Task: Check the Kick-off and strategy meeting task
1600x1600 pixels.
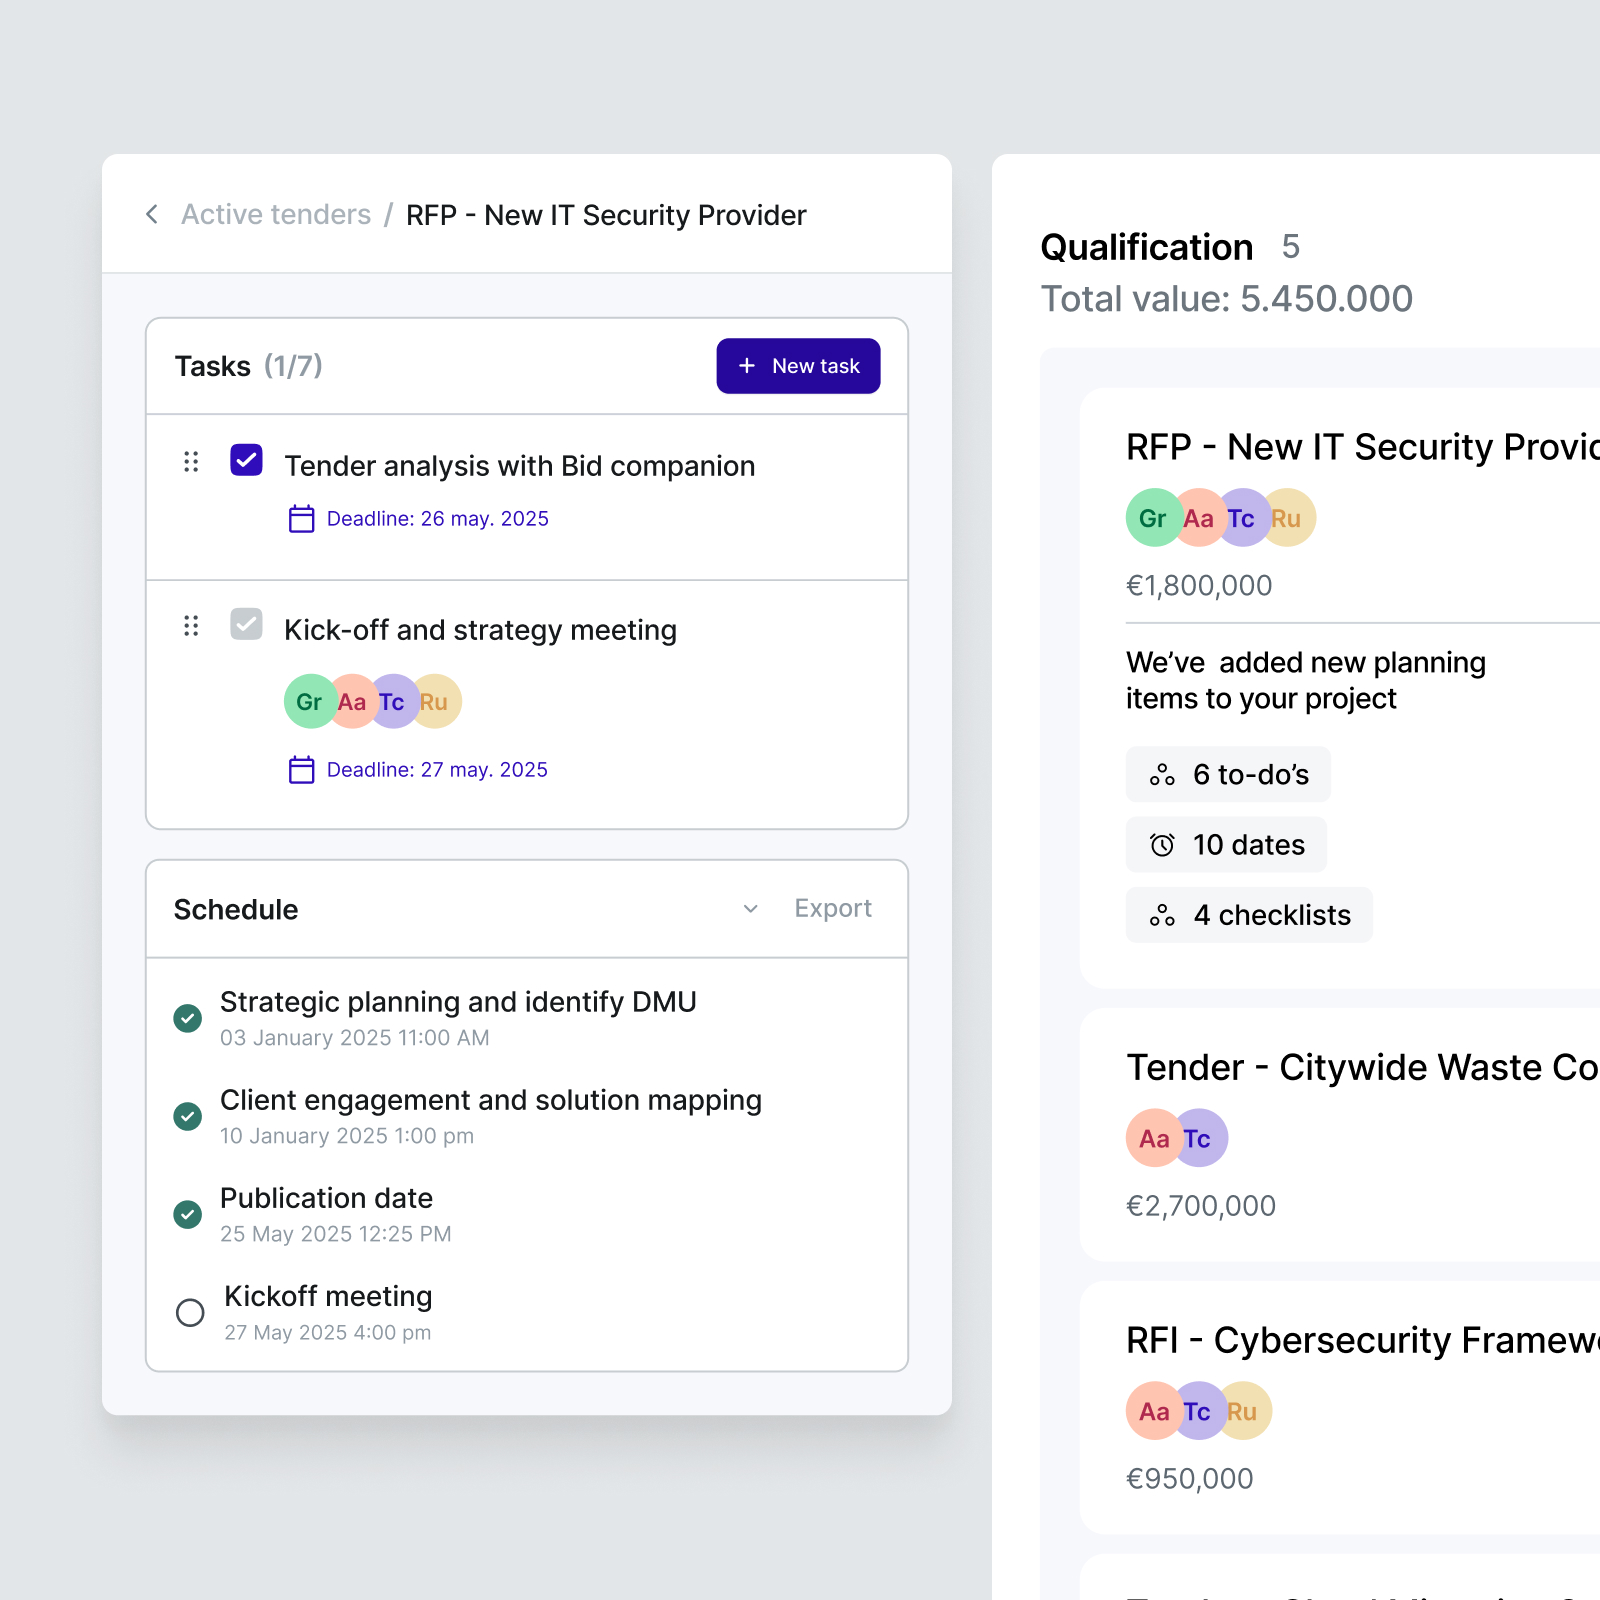Action: [246, 624]
